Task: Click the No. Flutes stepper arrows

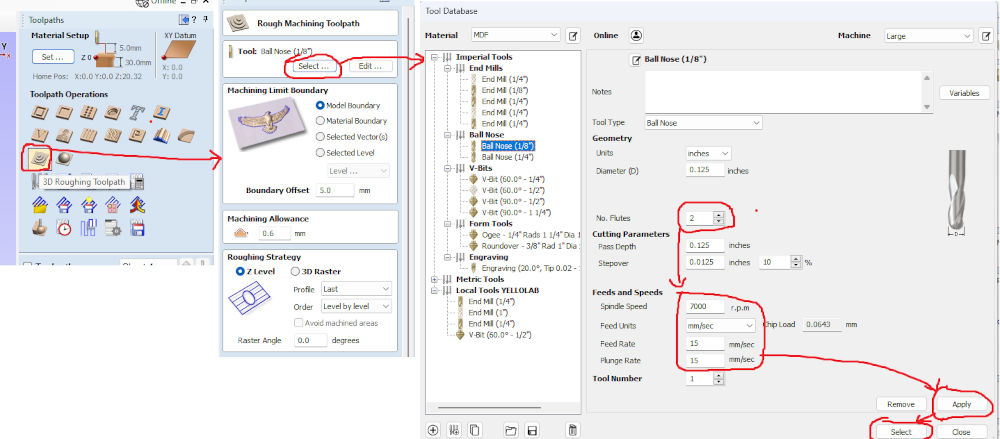Action: [x=719, y=218]
